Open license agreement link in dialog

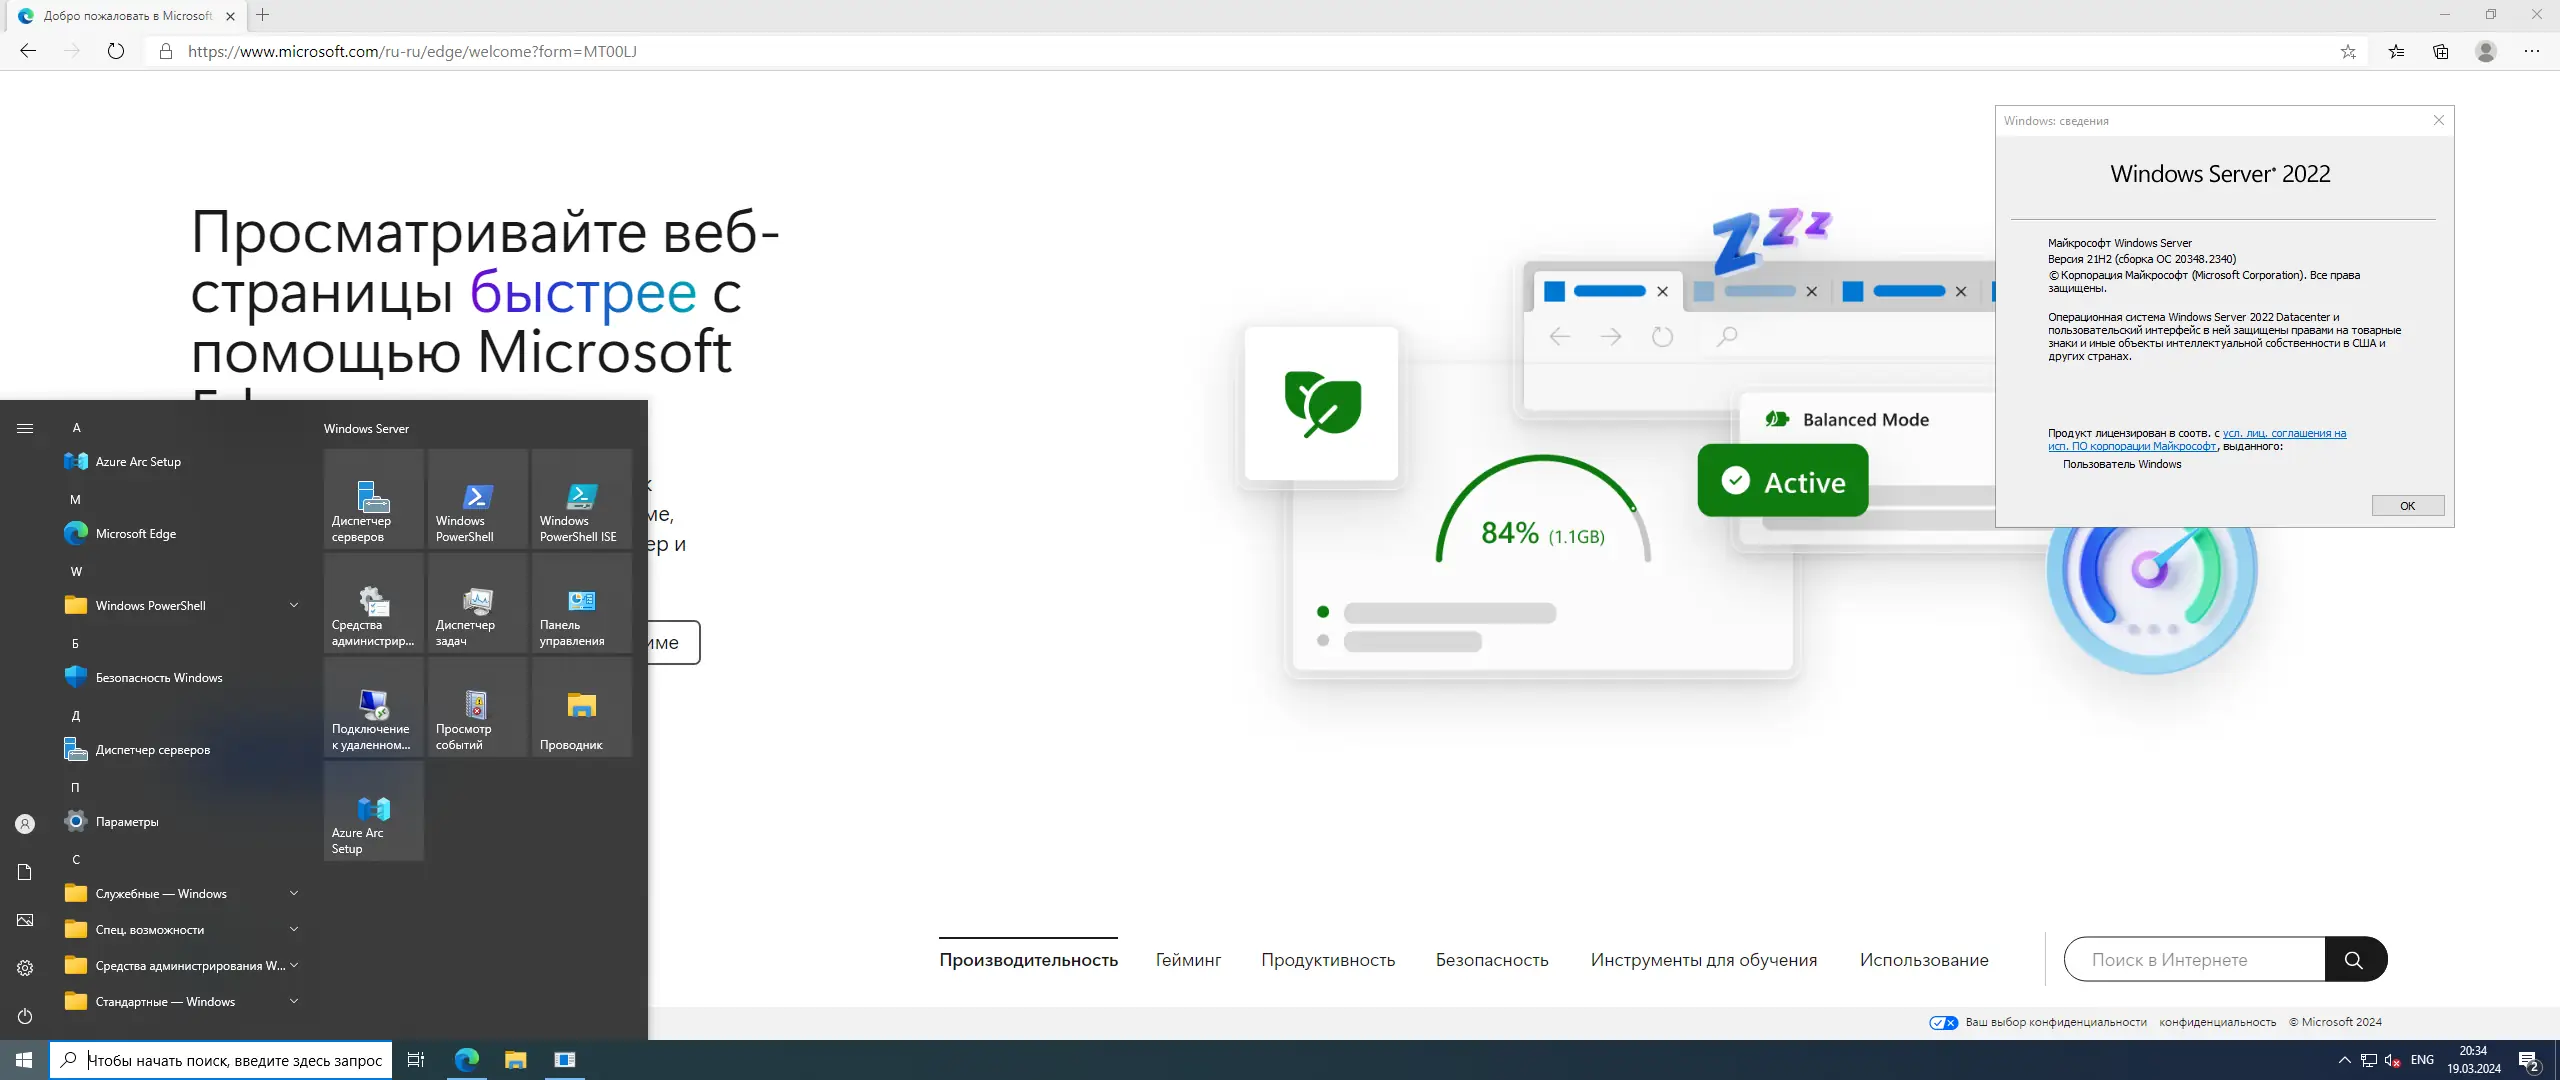2283,434
